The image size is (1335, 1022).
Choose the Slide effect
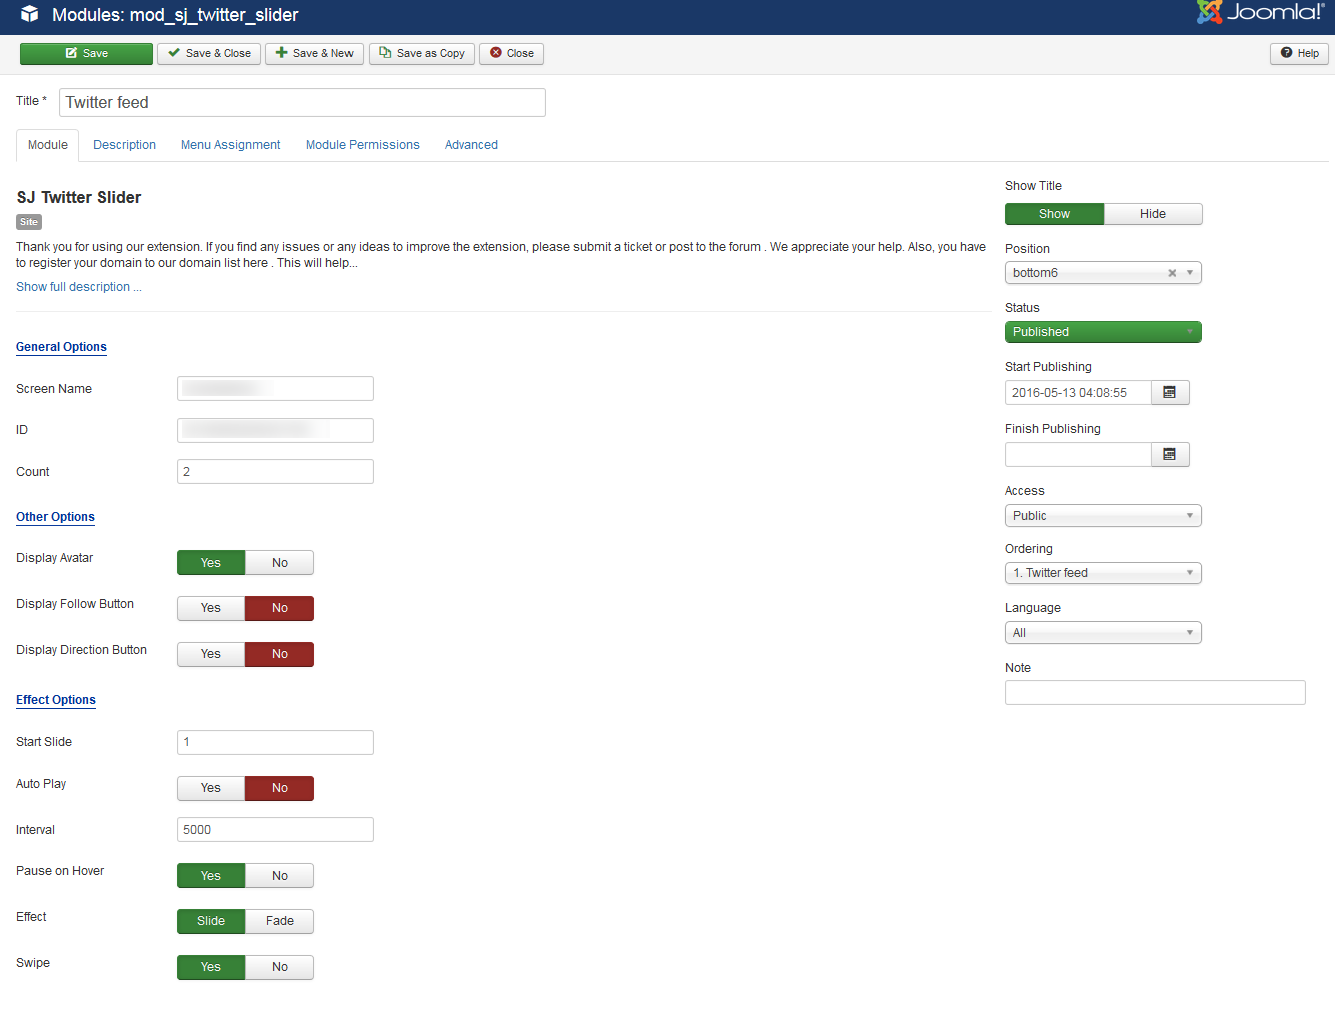coord(211,921)
